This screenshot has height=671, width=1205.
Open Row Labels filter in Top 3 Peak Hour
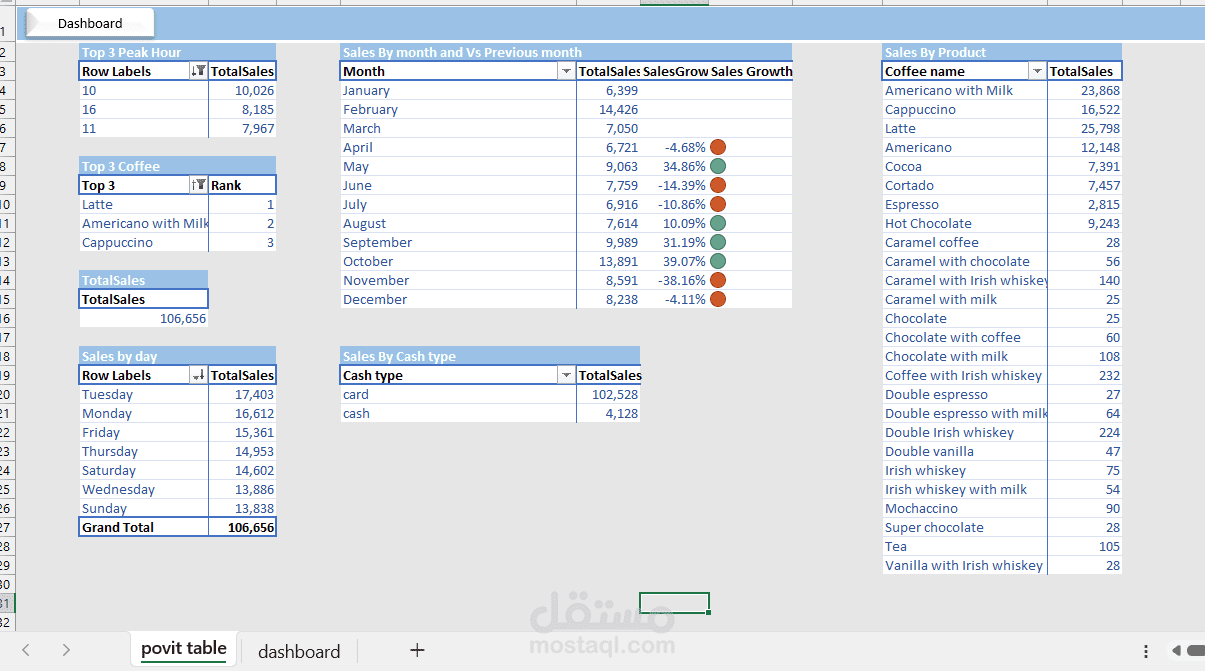(198, 71)
